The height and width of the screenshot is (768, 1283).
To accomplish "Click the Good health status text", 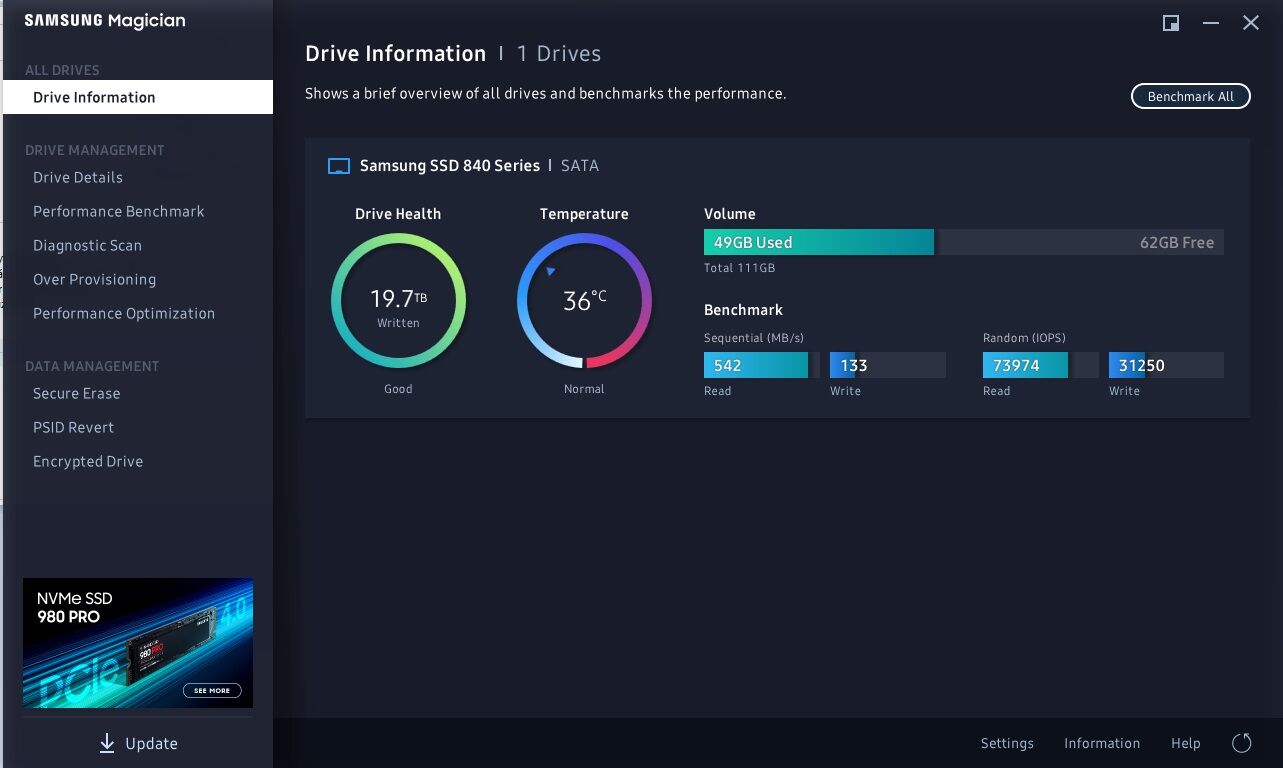I will coord(398,389).
